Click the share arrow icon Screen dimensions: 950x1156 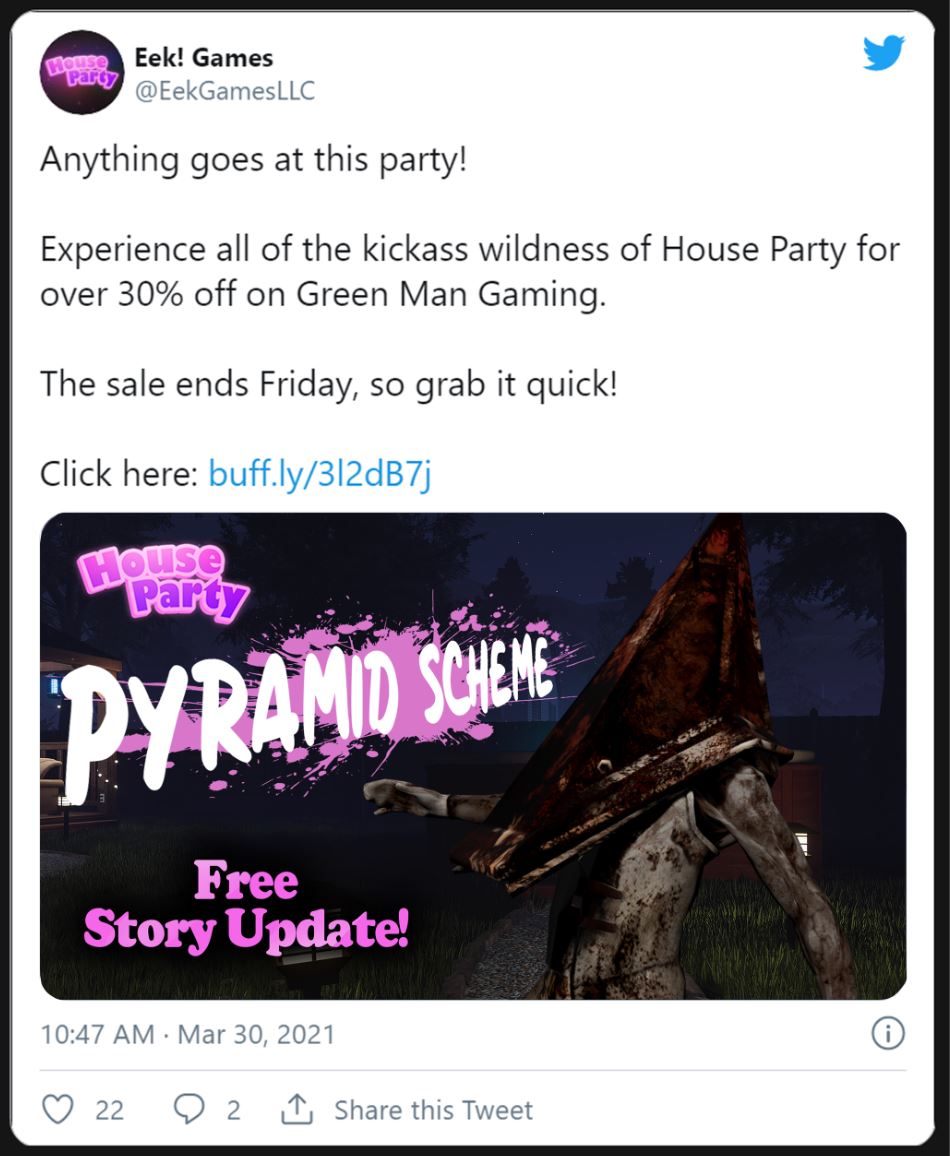[297, 1109]
